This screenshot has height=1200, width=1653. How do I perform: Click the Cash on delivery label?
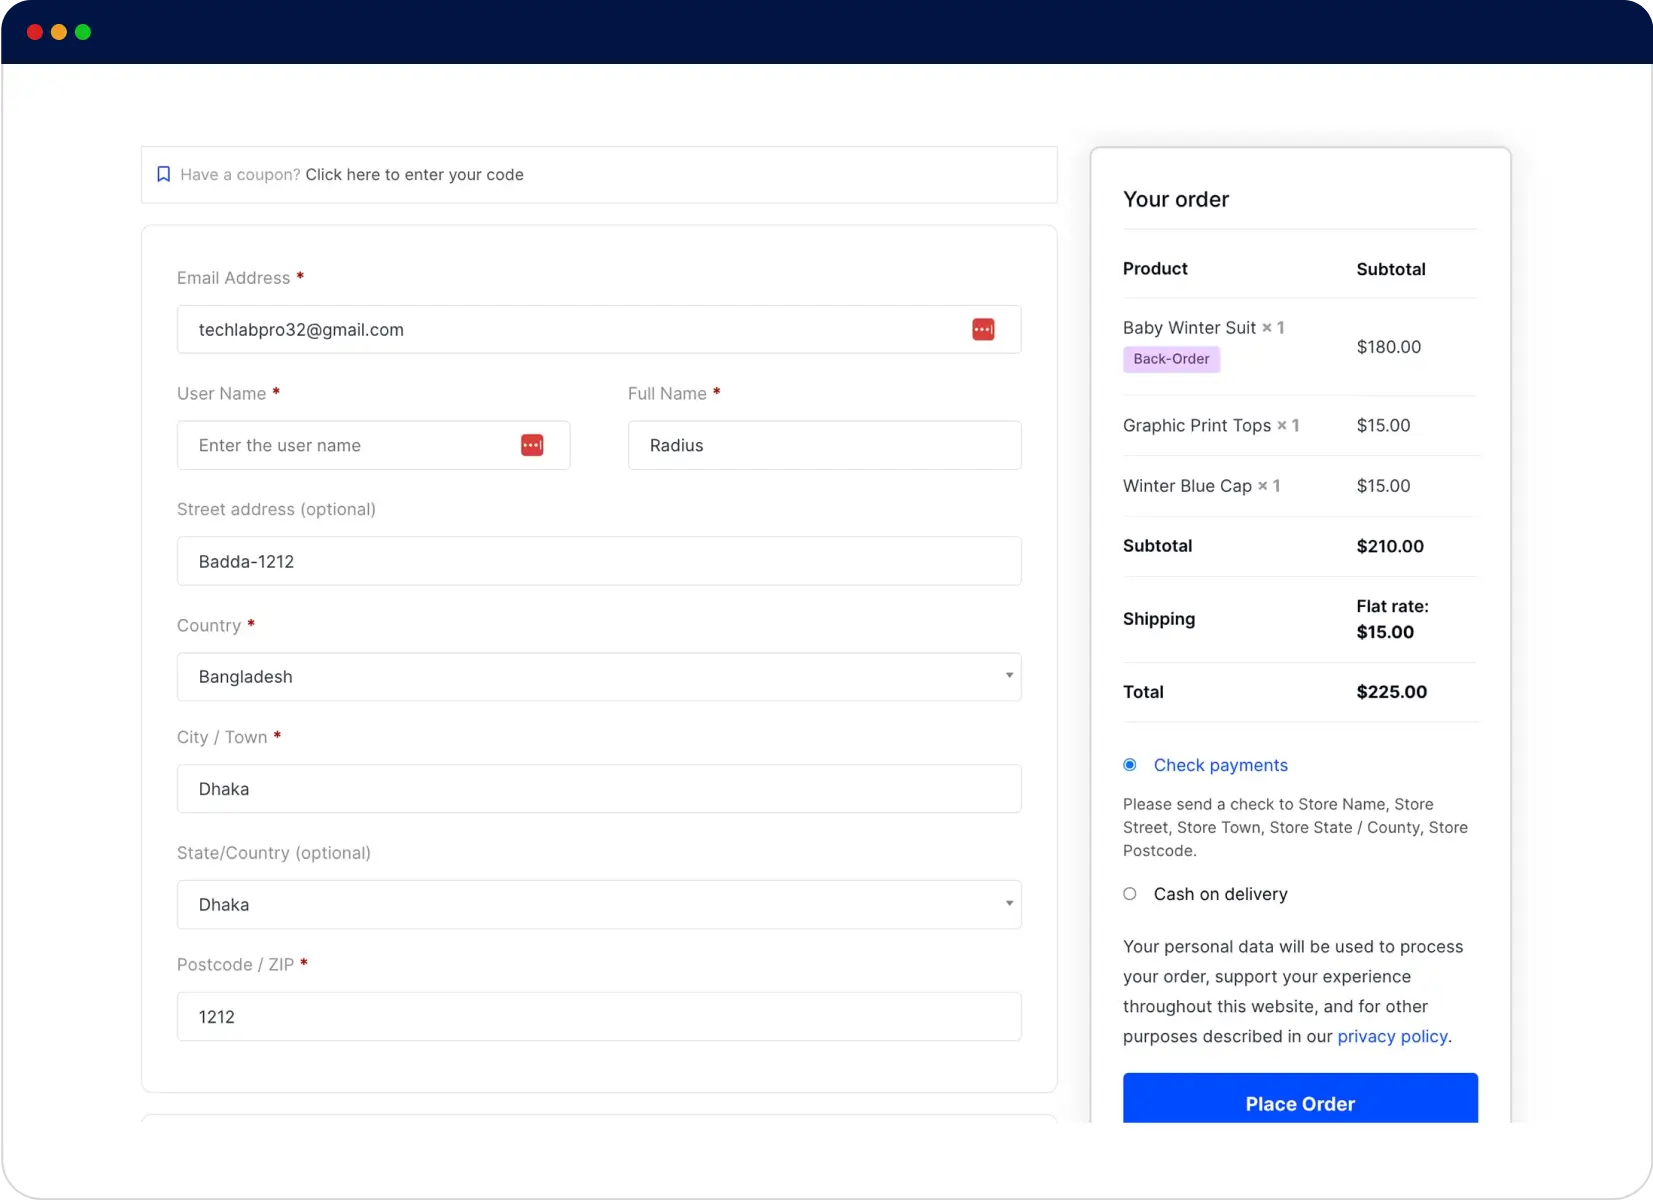pos(1221,894)
